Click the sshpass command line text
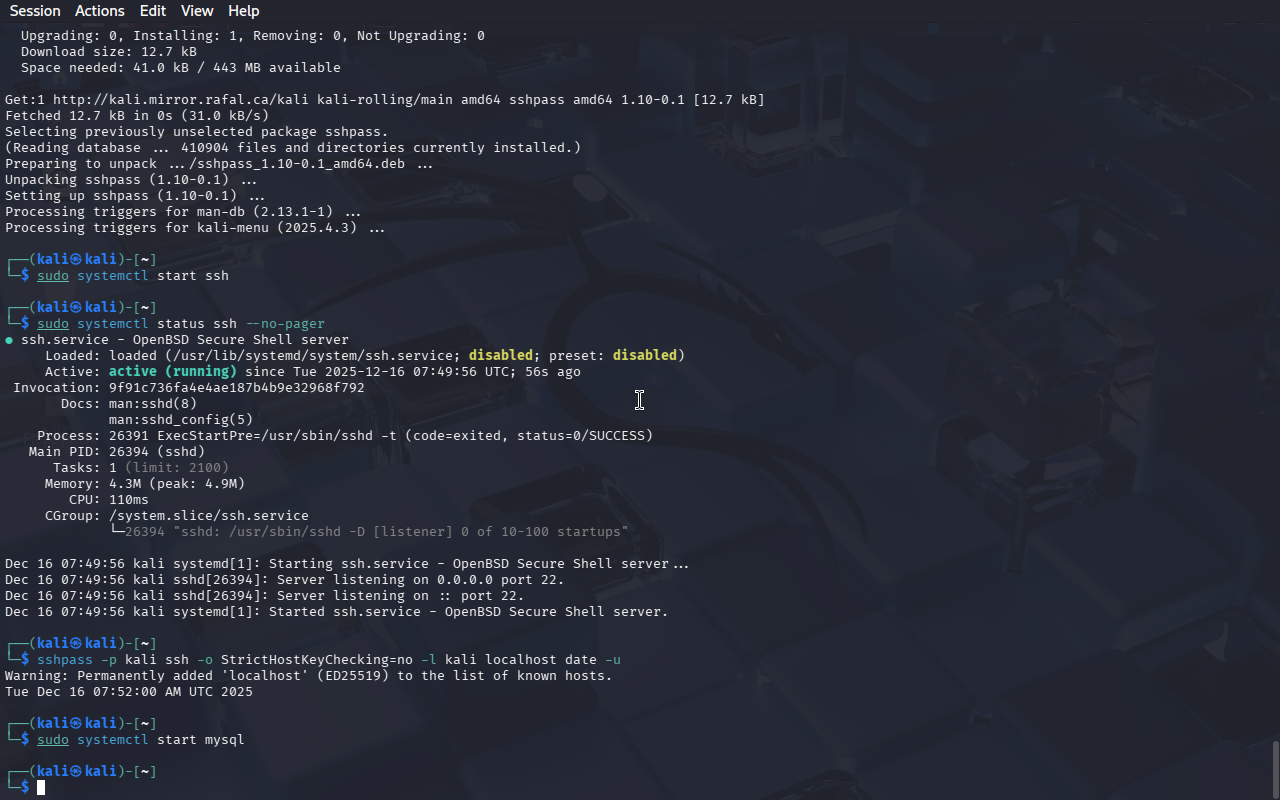 click(x=329, y=659)
